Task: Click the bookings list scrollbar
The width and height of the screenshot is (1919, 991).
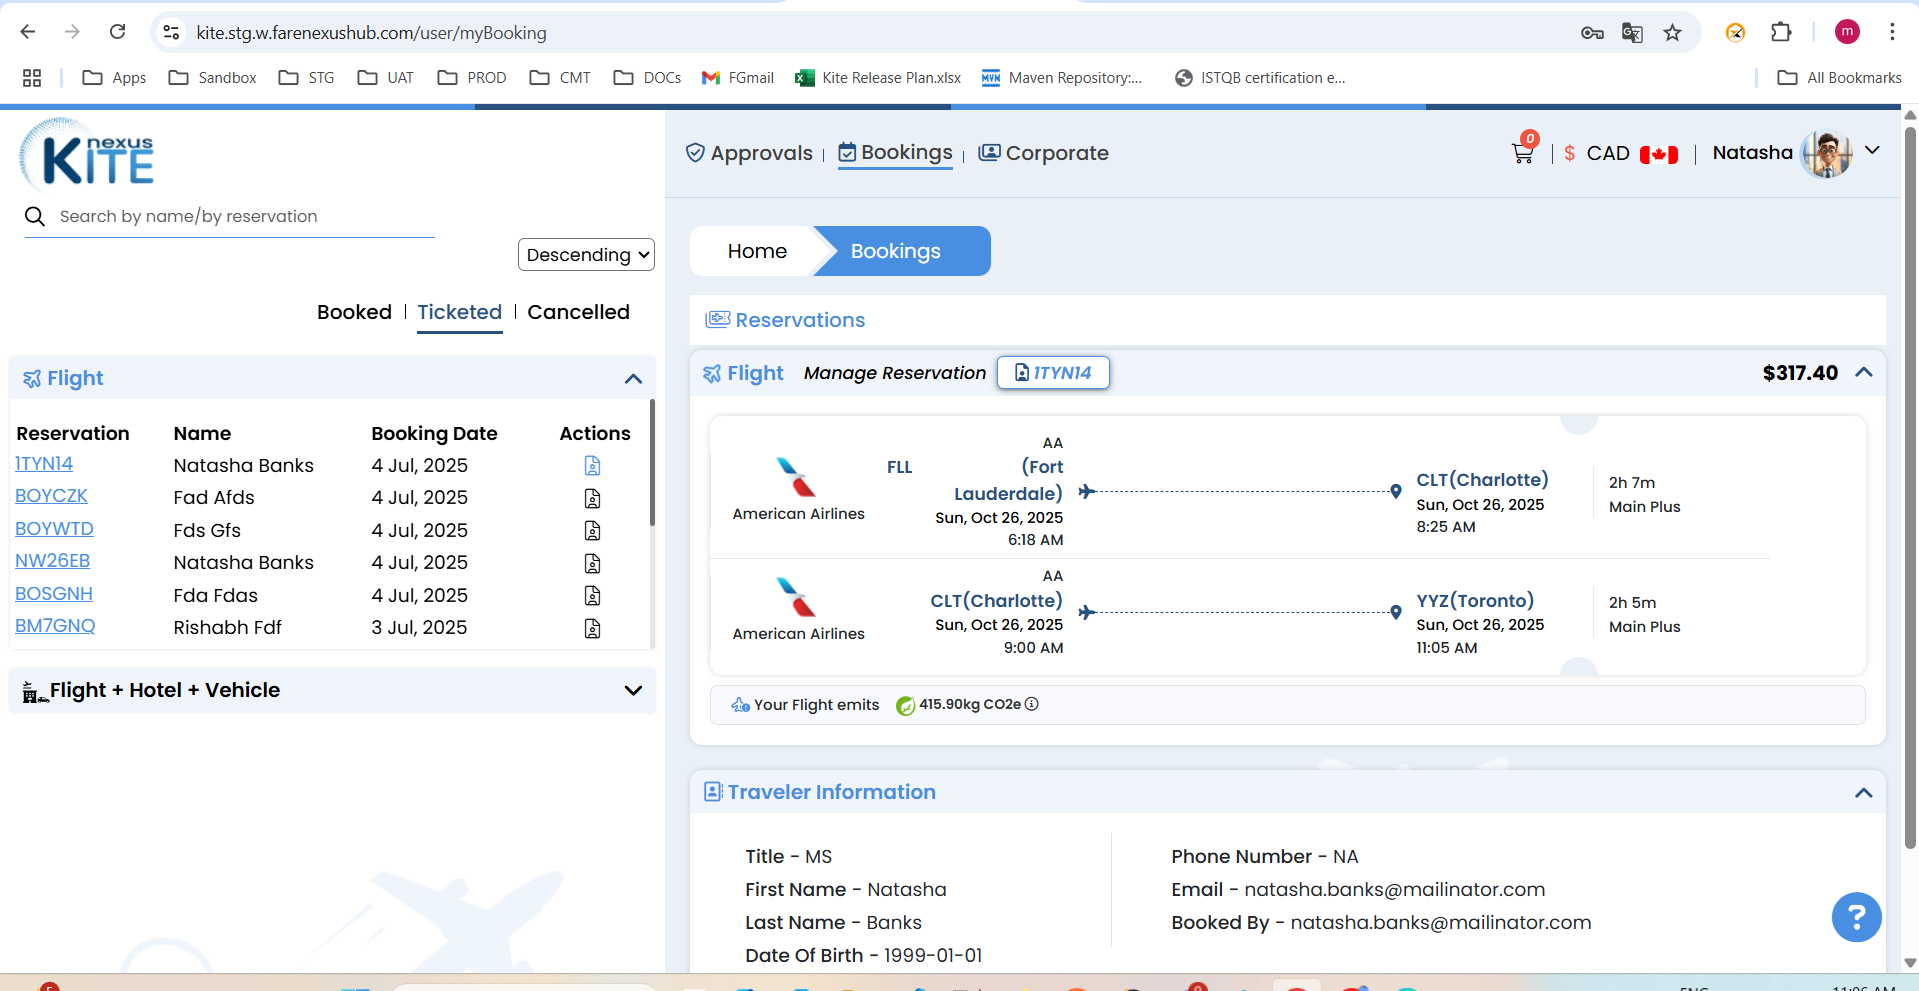Action: pyautogui.click(x=652, y=462)
